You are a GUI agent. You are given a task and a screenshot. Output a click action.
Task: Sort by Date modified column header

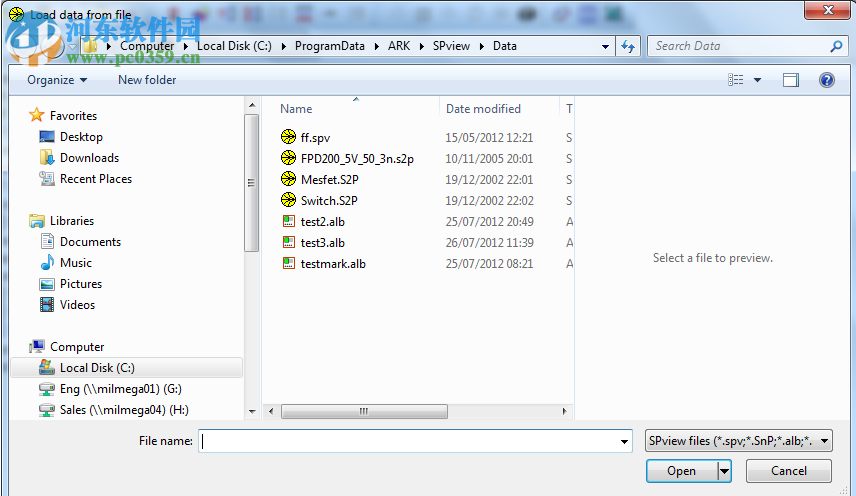coord(483,109)
